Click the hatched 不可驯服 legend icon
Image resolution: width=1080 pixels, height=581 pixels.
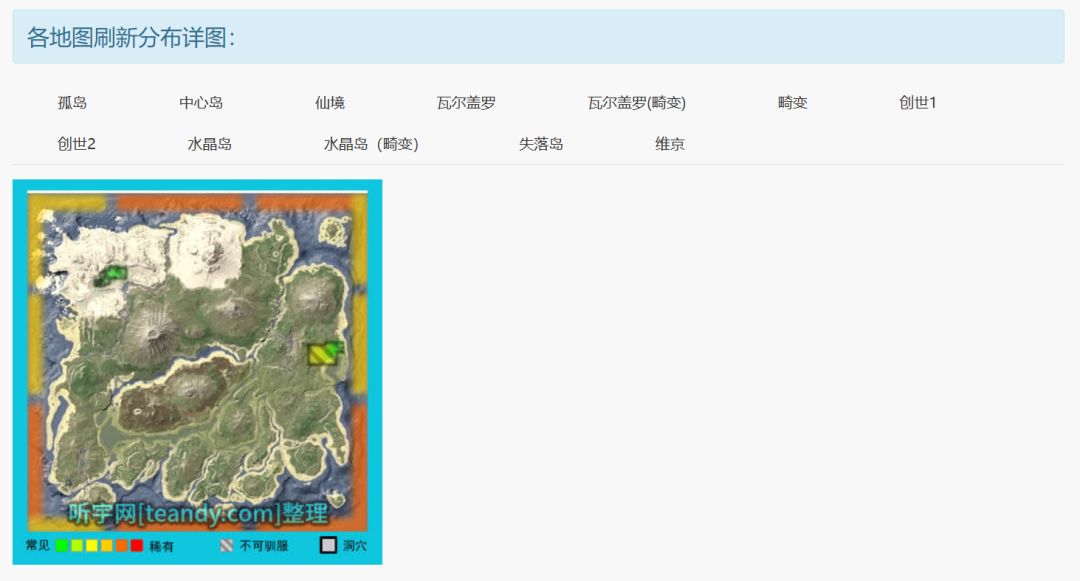coord(227,546)
